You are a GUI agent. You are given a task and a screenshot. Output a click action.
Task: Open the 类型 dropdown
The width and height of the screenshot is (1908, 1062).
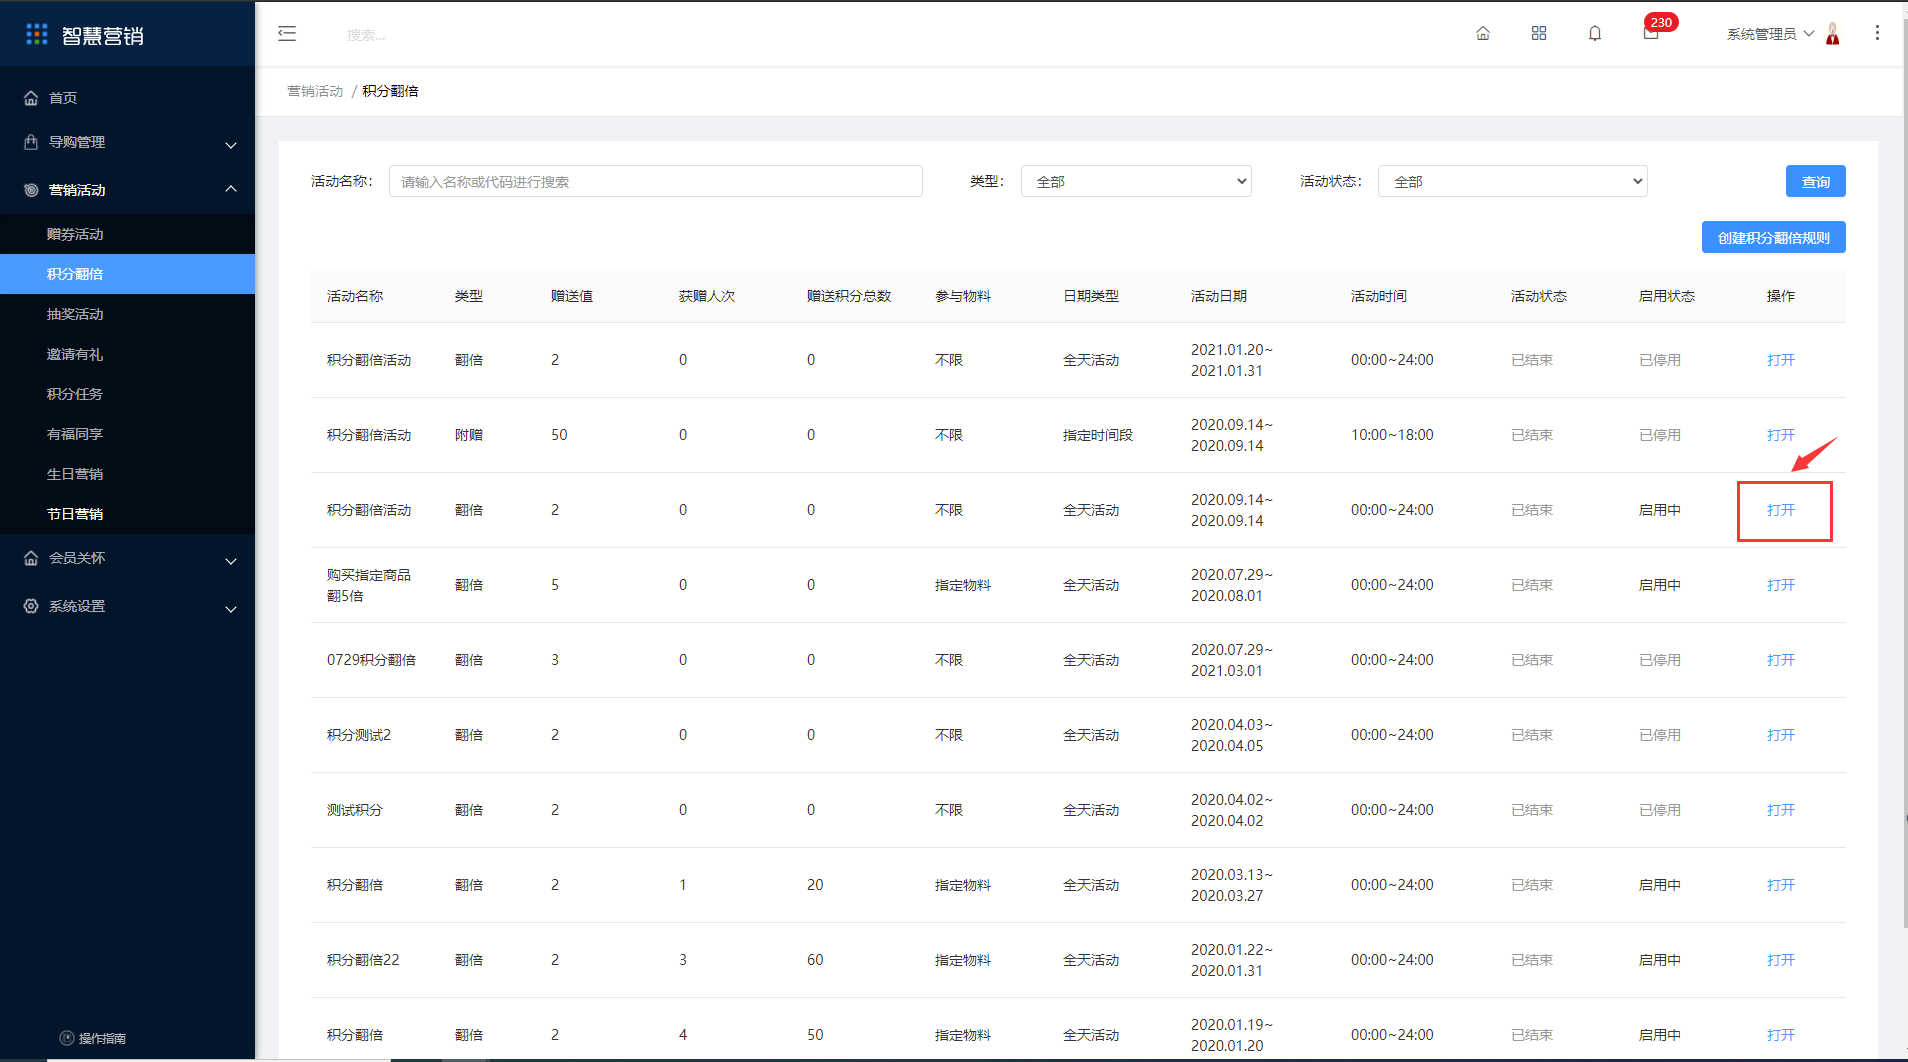[1136, 181]
